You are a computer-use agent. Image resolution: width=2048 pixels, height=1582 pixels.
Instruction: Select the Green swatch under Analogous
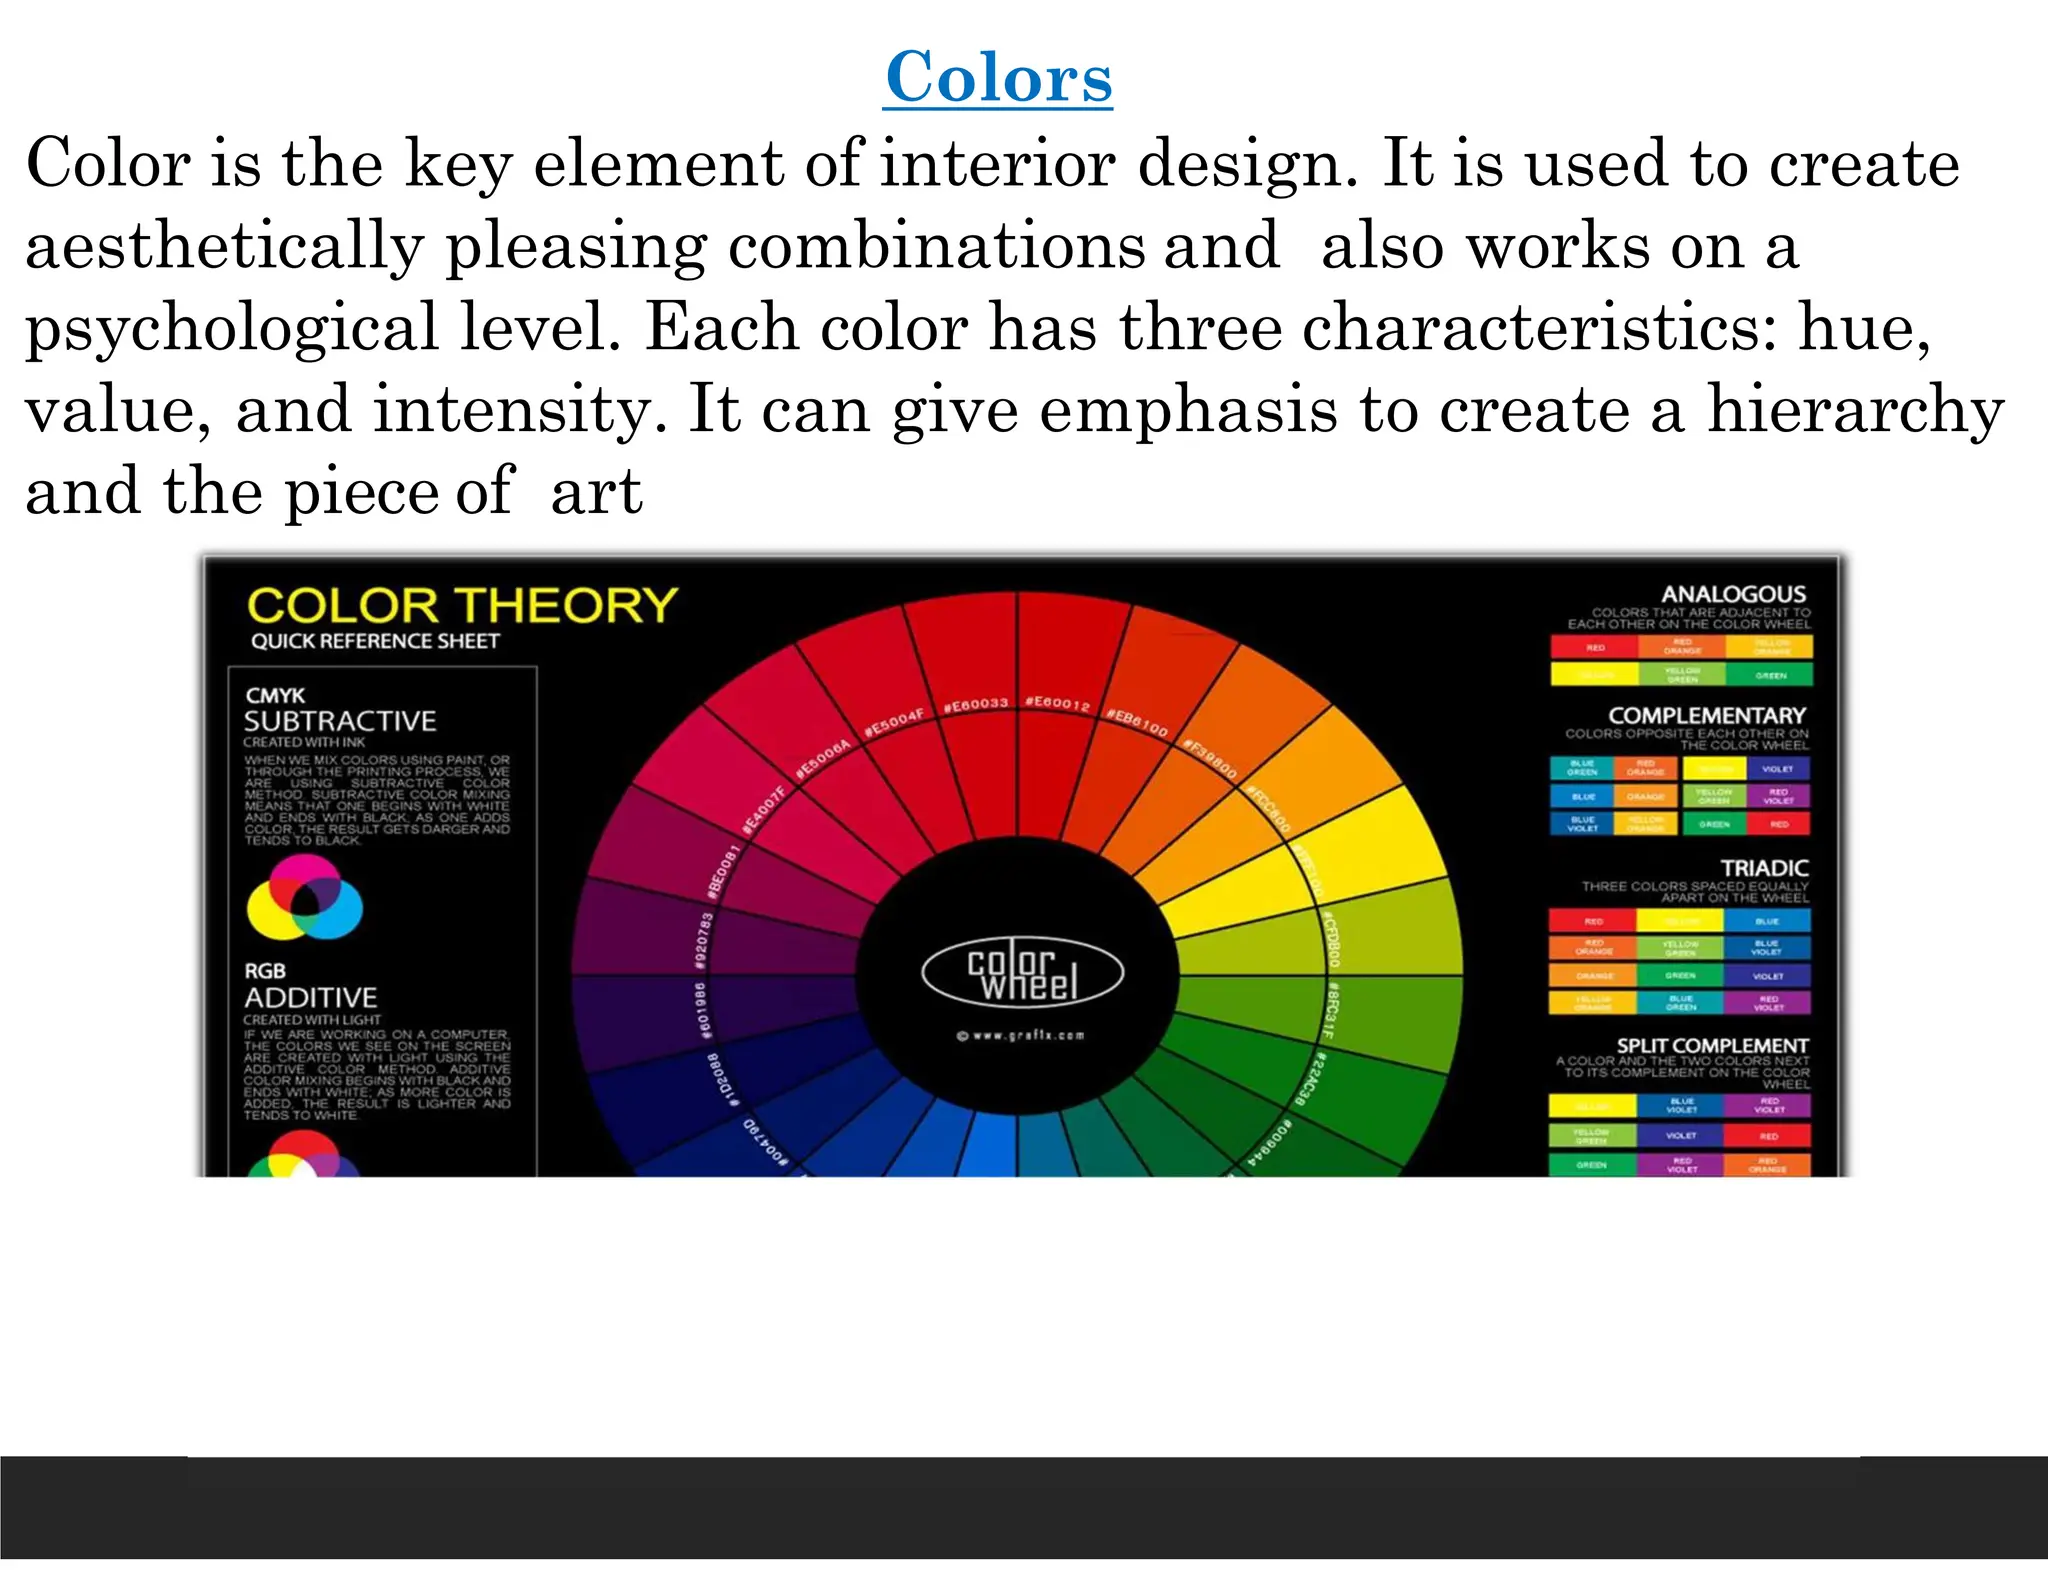click(x=1770, y=675)
